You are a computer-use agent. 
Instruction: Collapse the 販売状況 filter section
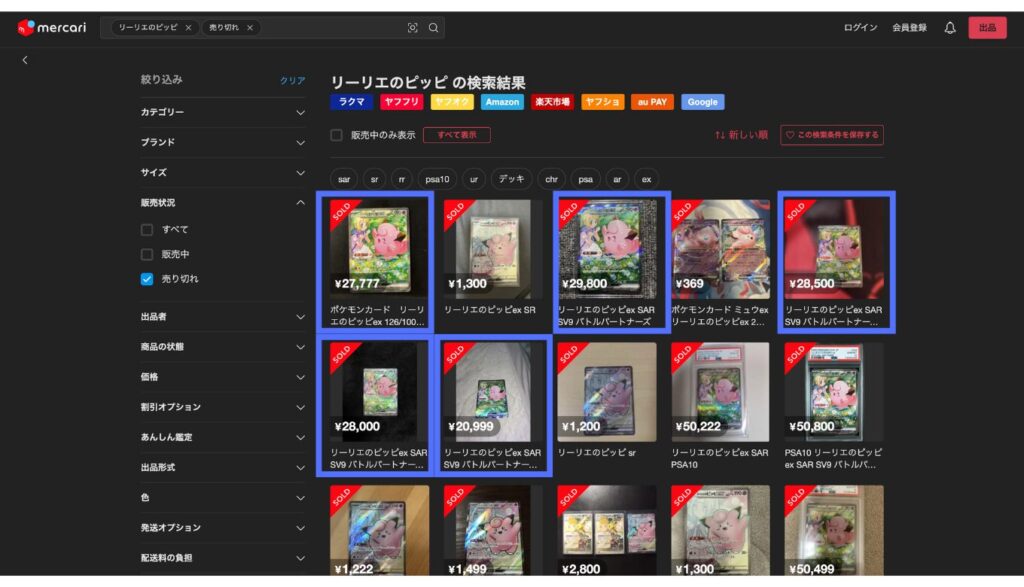click(x=223, y=203)
